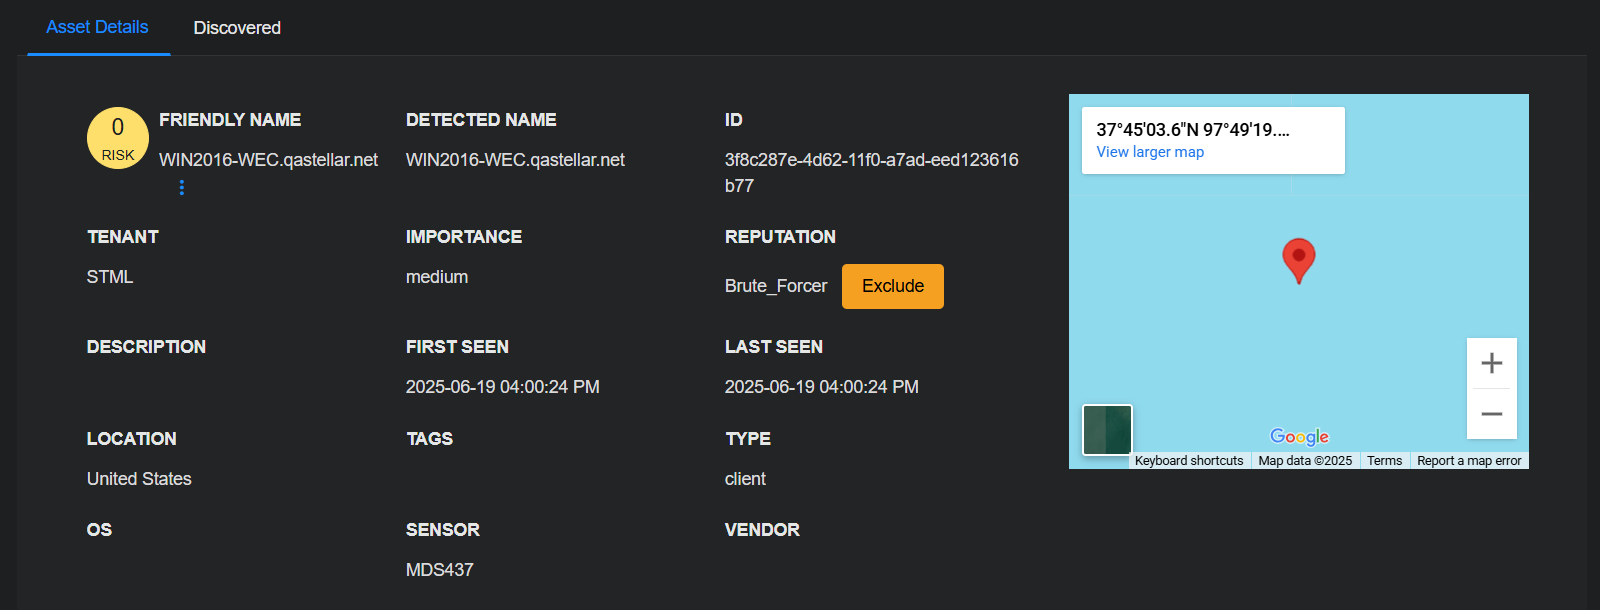1600x610 pixels.
Task: Click the map coordinates text
Action: point(1192,130)
